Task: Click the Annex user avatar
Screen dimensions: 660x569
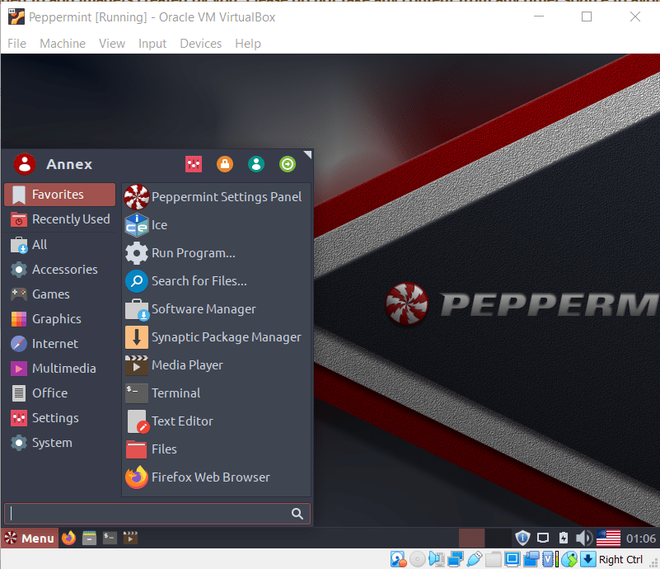Action: pyautogui.click(x=24, y=164)
